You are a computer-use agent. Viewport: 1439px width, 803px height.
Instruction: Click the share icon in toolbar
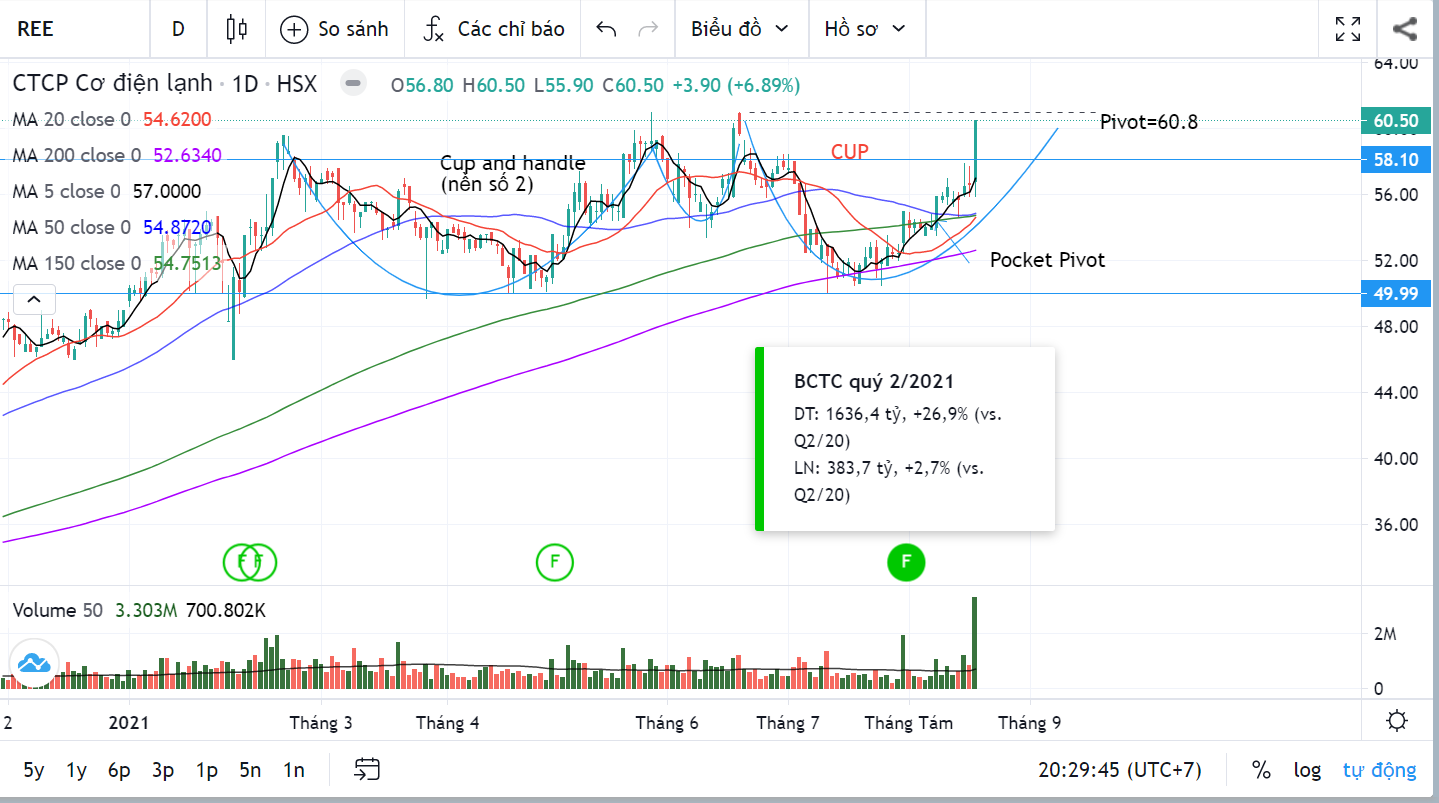click(x=1405, y=29)
